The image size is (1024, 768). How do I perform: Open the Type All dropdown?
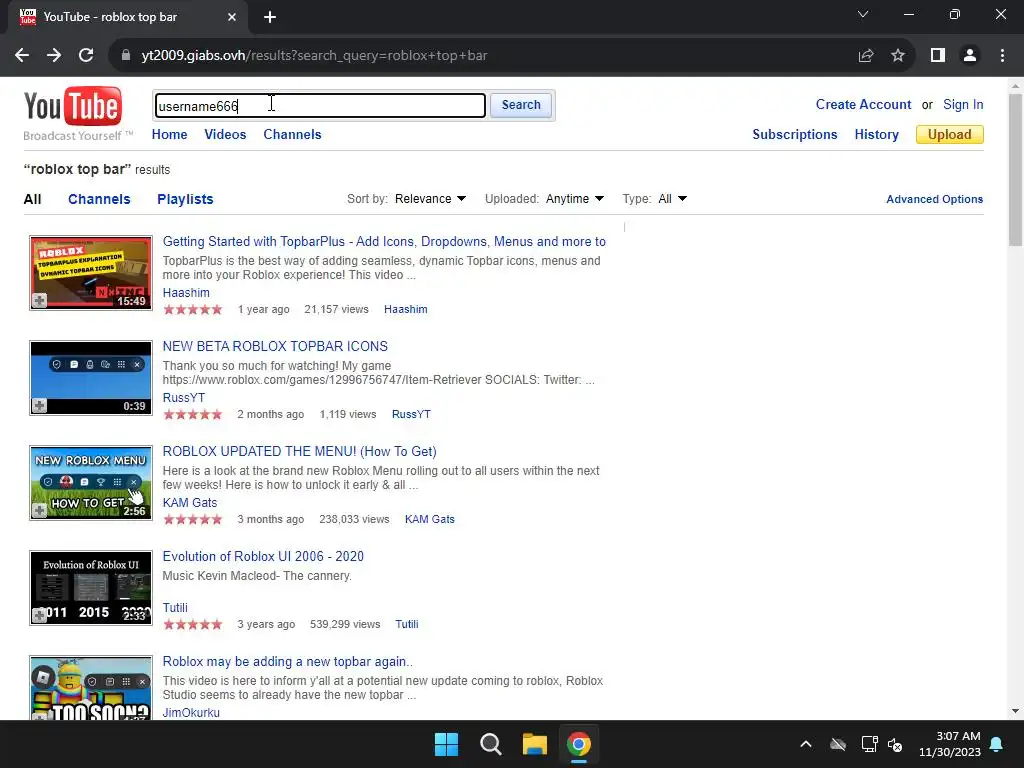(x=673, y=199)
